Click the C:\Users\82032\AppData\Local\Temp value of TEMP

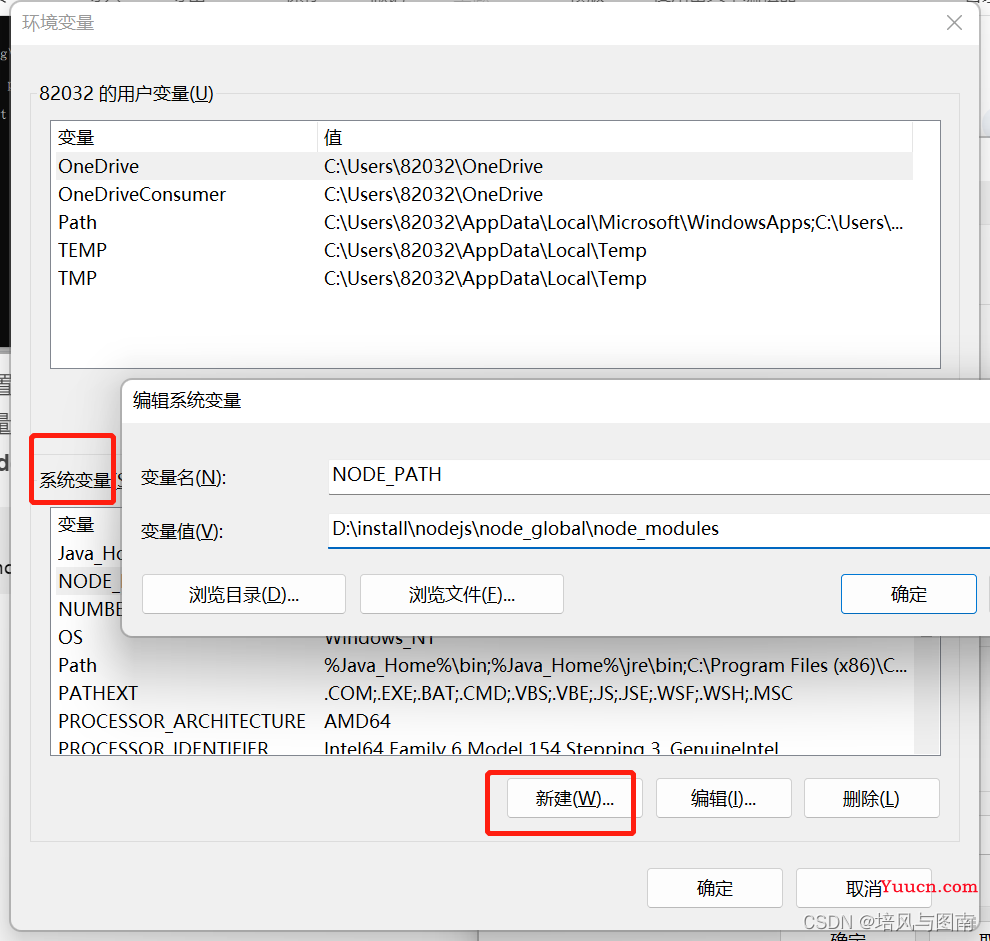click(485, 251)
